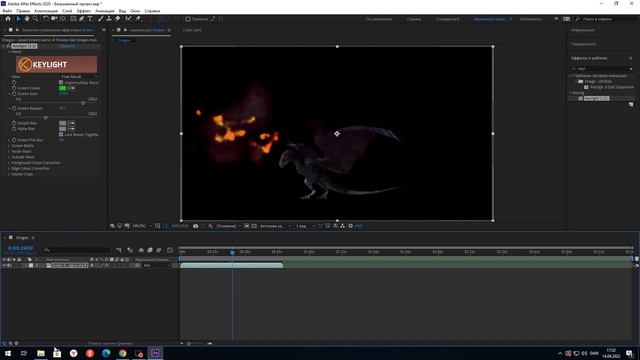The image size is (640, 360).
Task: Open the Правка menu
Action: [23, 11]
